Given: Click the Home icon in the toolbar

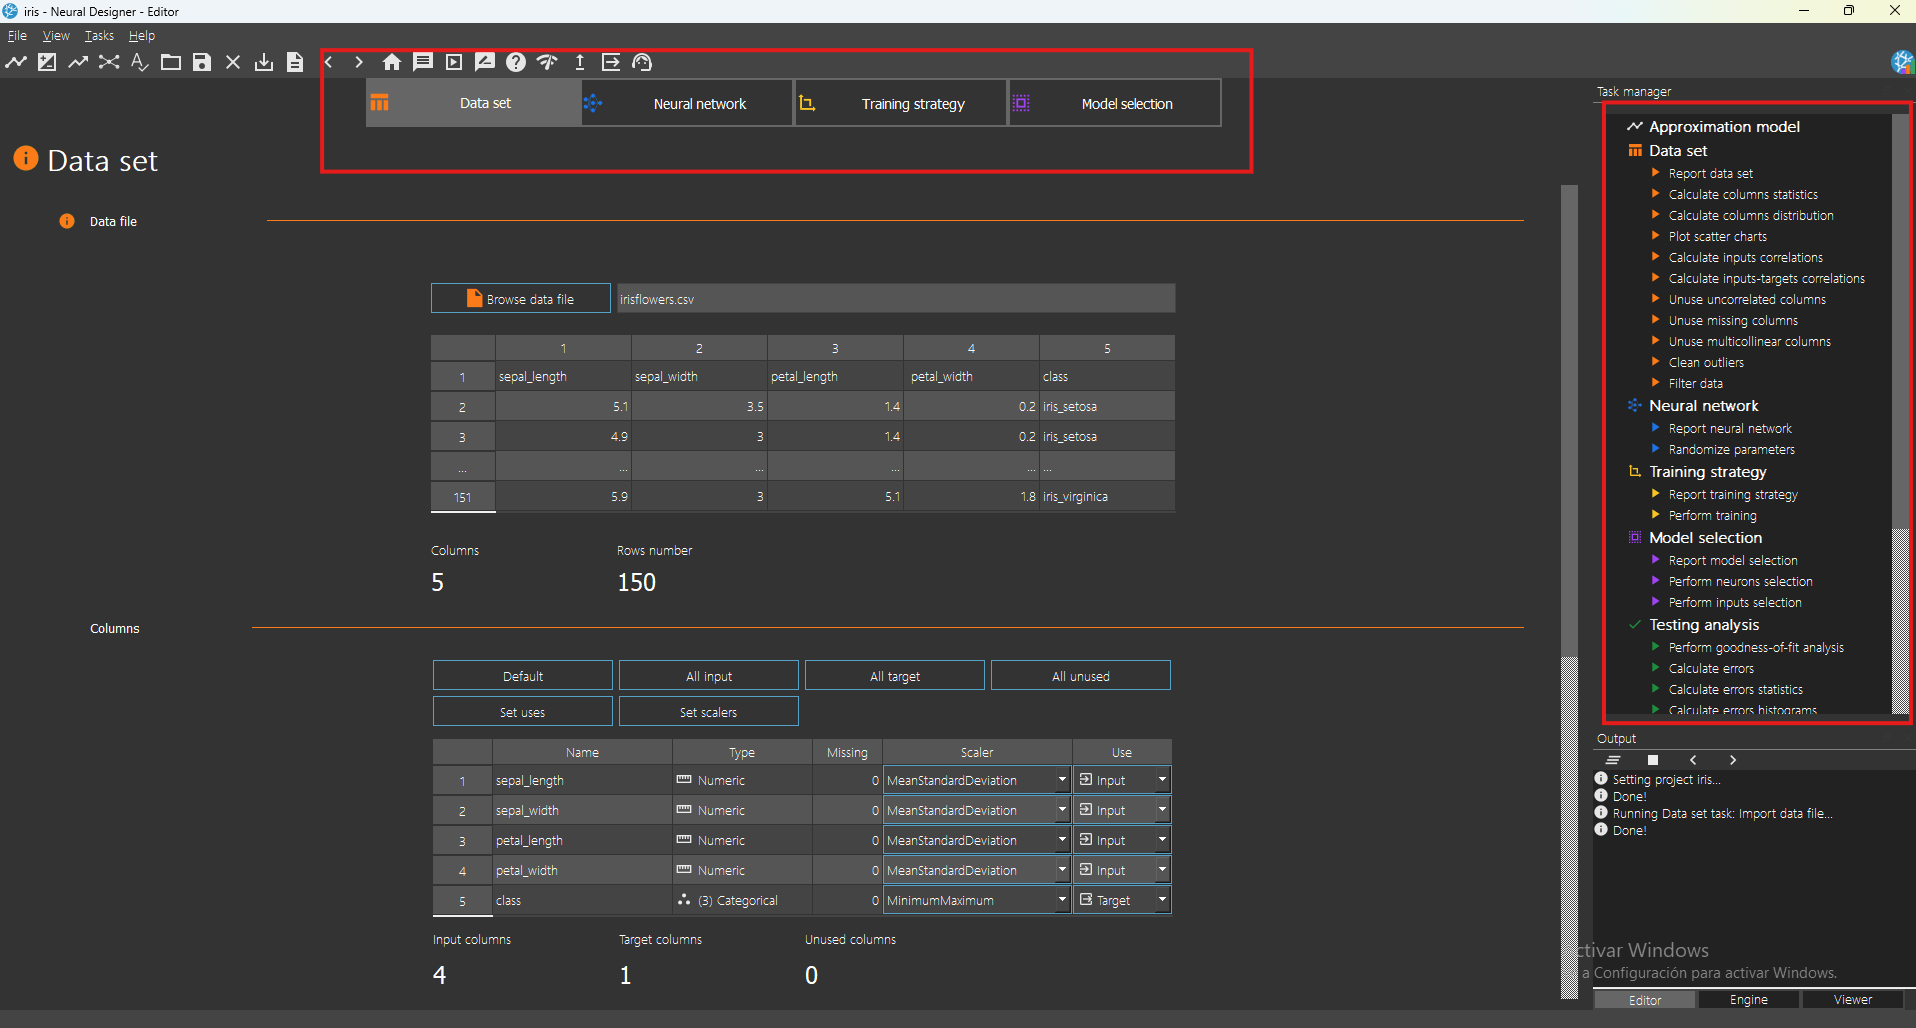Looking at the screenshot, I should pyautogui.click(x=392, y=62).
